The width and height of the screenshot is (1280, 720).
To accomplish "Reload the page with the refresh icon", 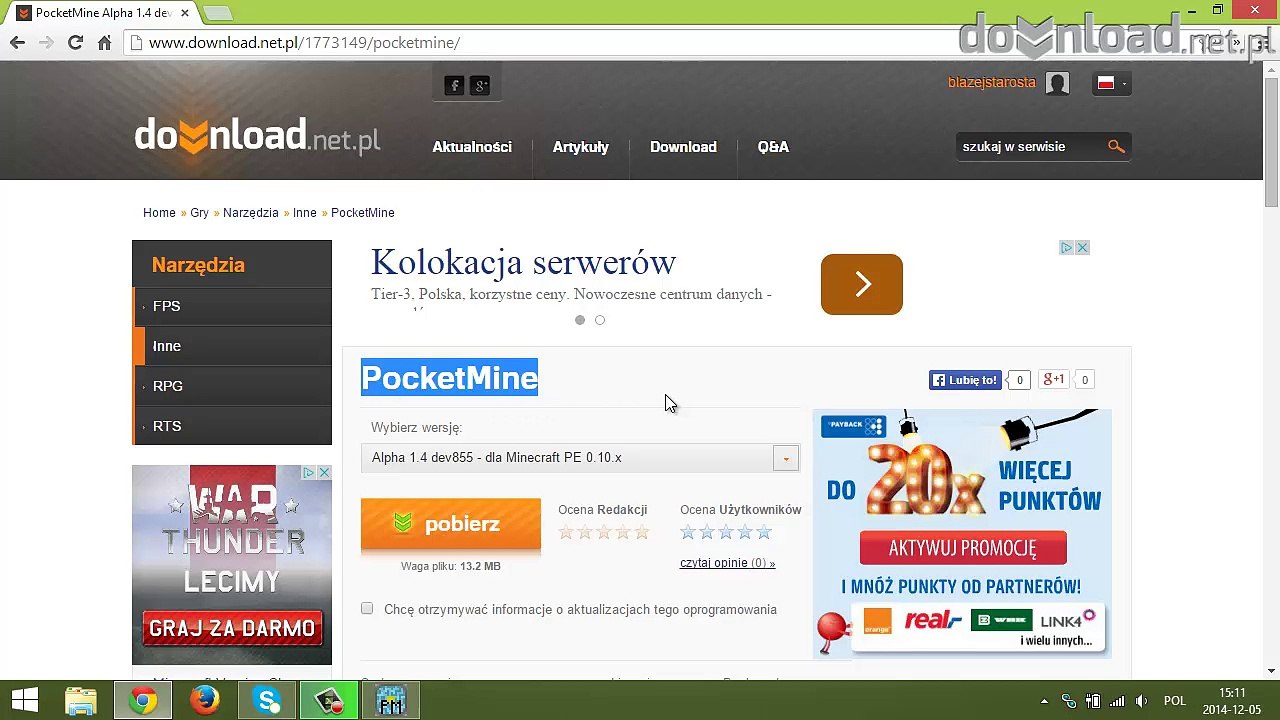I will pyautogui.click(x=75, y=43).
